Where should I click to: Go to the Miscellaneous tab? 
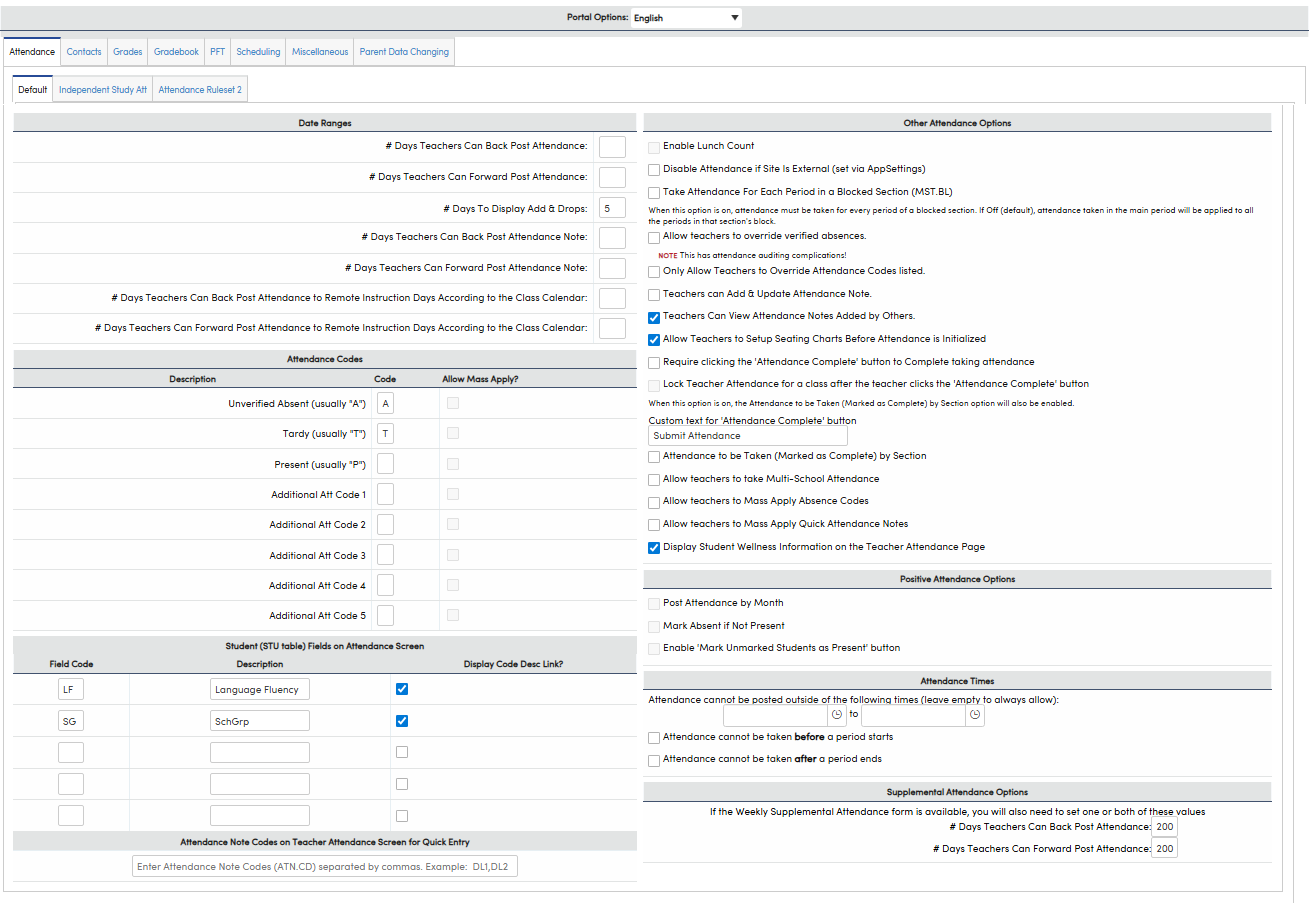(x=320, y=52)
